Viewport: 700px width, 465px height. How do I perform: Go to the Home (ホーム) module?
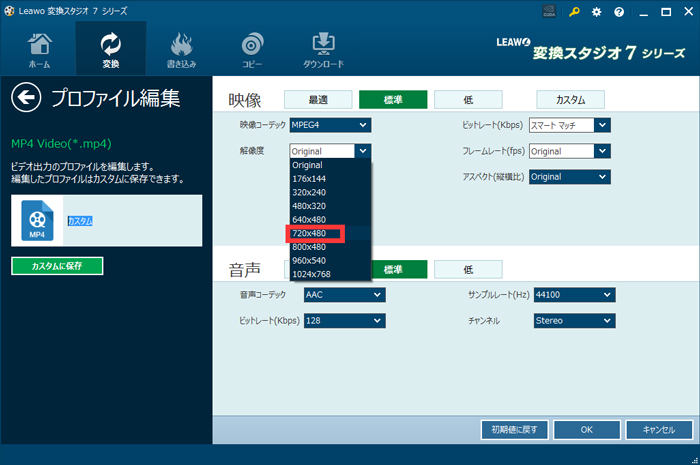[39, 50]
